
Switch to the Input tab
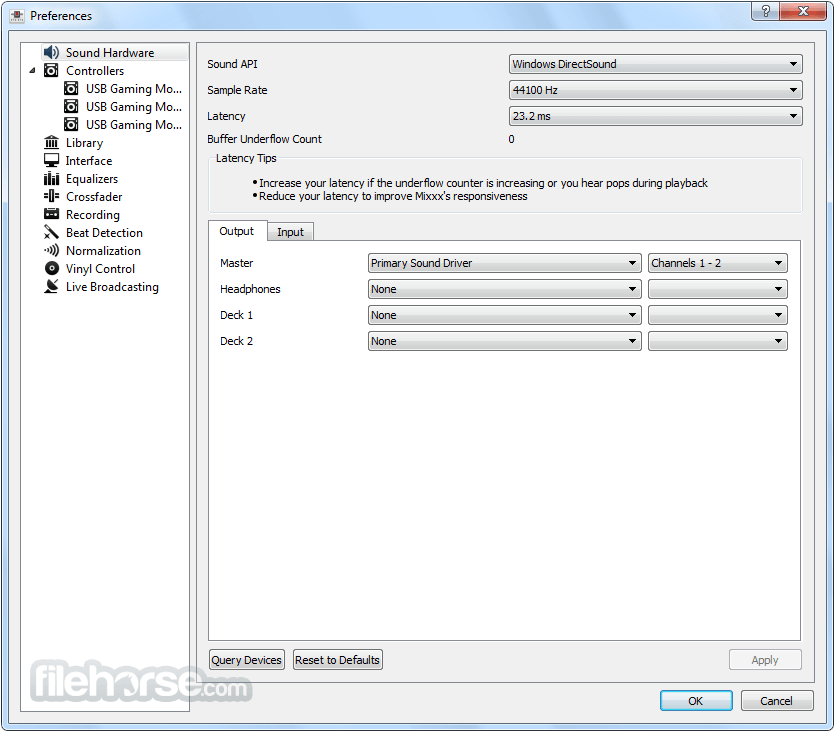(x=290, y=232)
